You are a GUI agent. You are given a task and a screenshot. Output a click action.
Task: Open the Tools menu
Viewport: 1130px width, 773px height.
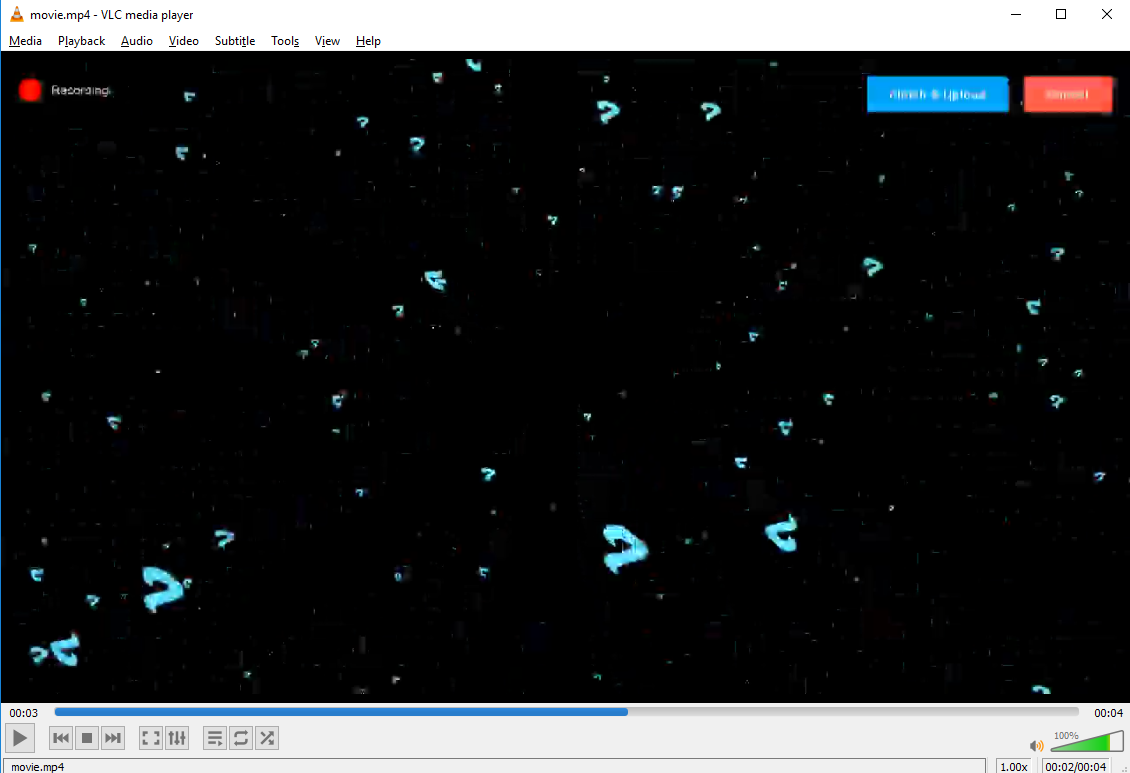click(284, 41)
